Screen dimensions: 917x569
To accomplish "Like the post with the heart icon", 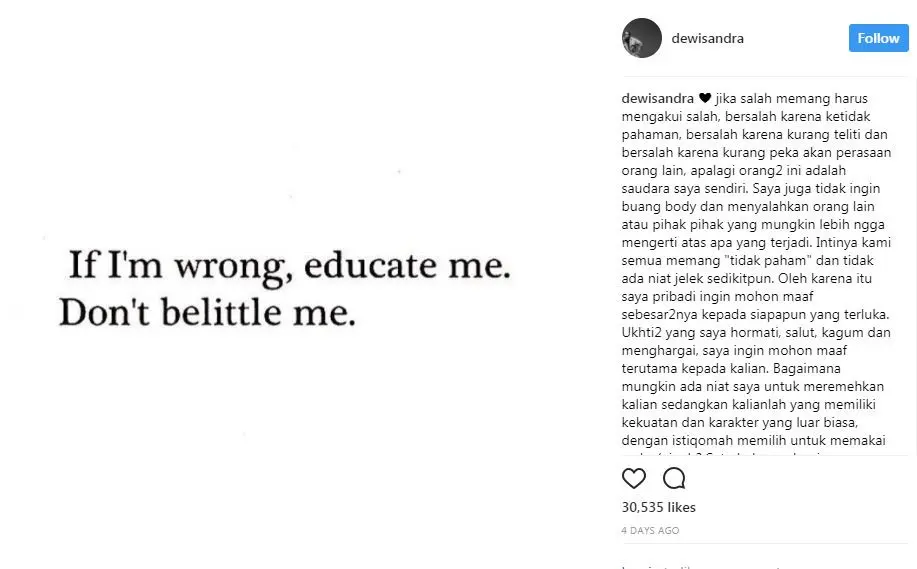I will pyautogui.click(x=634, y=478).
